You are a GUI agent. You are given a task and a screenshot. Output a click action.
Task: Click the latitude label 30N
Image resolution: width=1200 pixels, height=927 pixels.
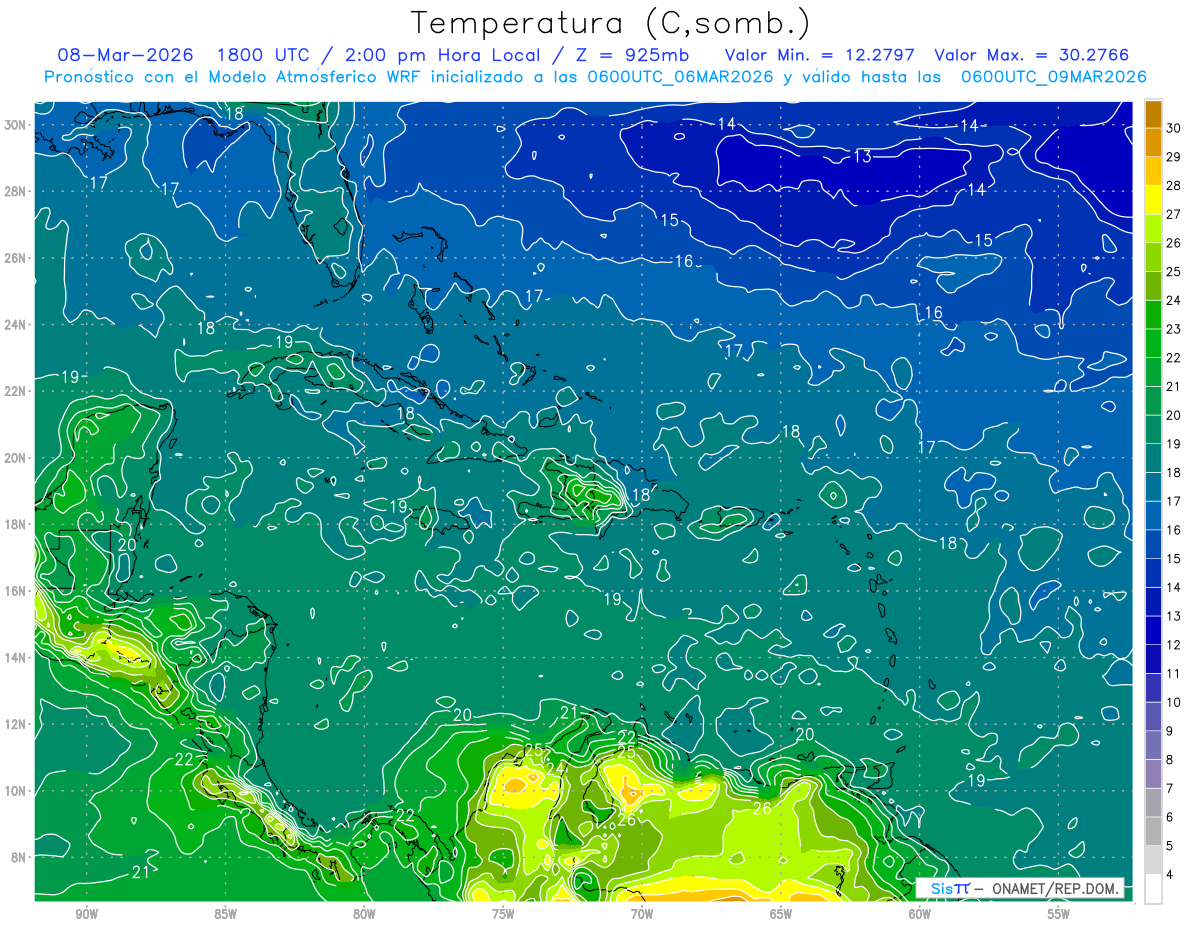tap(16, 124)
